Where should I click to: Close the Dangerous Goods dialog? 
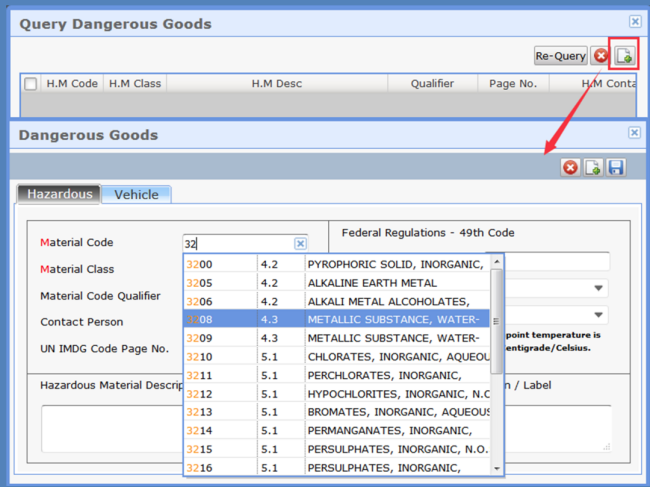[x=635, y=132]
